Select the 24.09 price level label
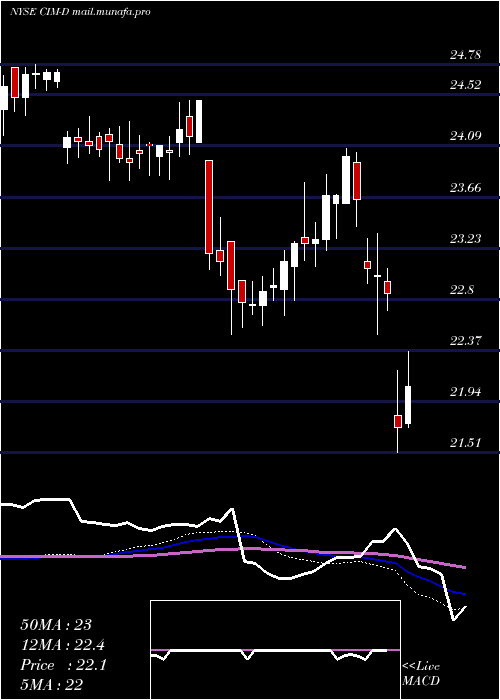The image size is (500, 700). click(466, 135)
